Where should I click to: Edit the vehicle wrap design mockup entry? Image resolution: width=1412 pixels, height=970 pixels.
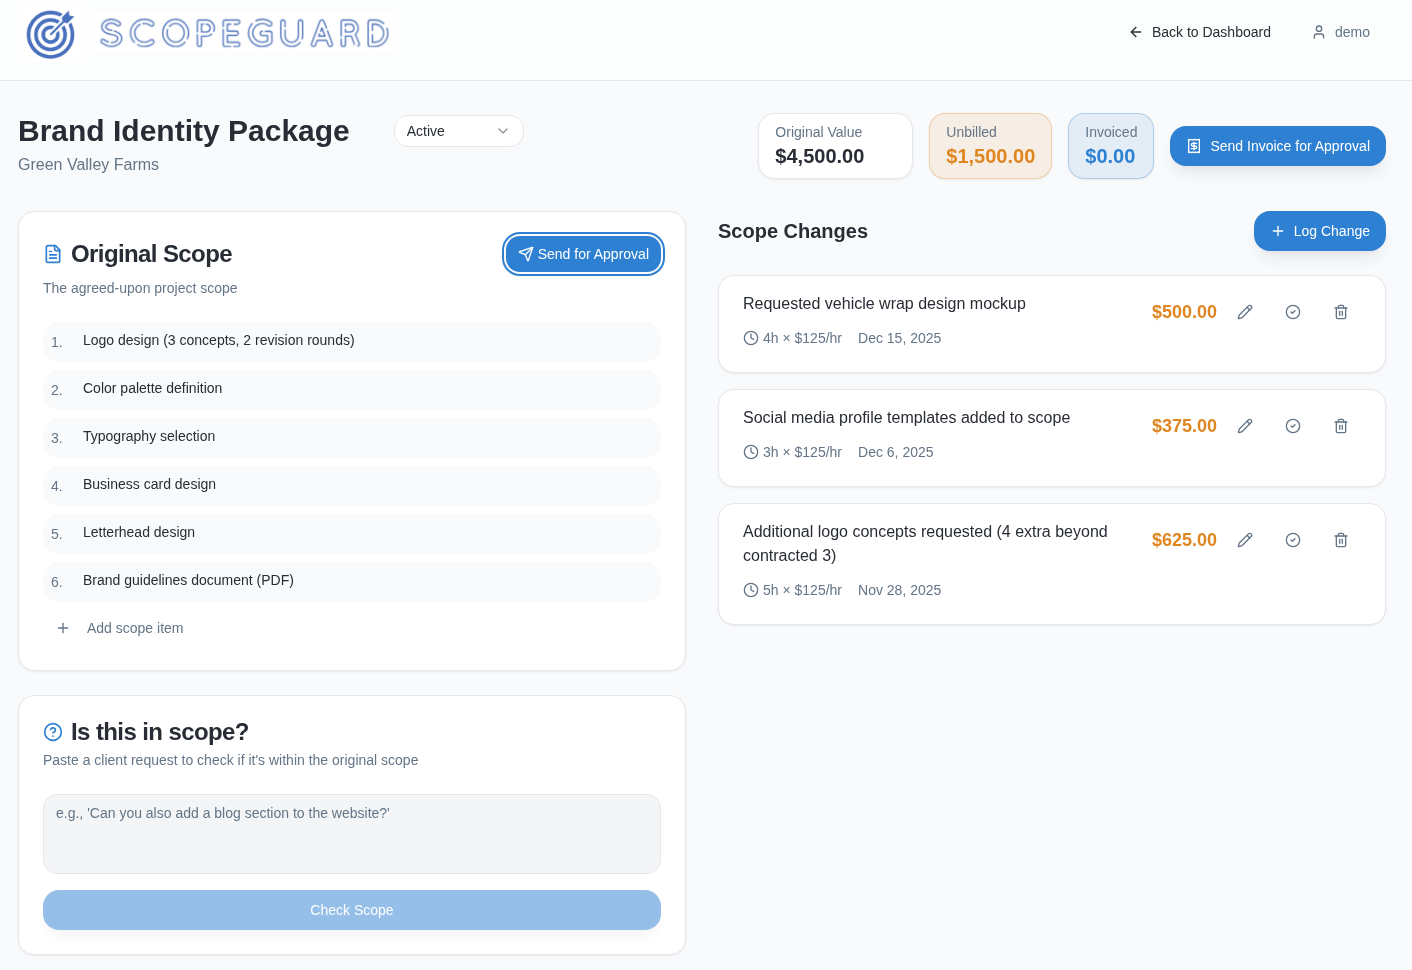point(1245,312)
